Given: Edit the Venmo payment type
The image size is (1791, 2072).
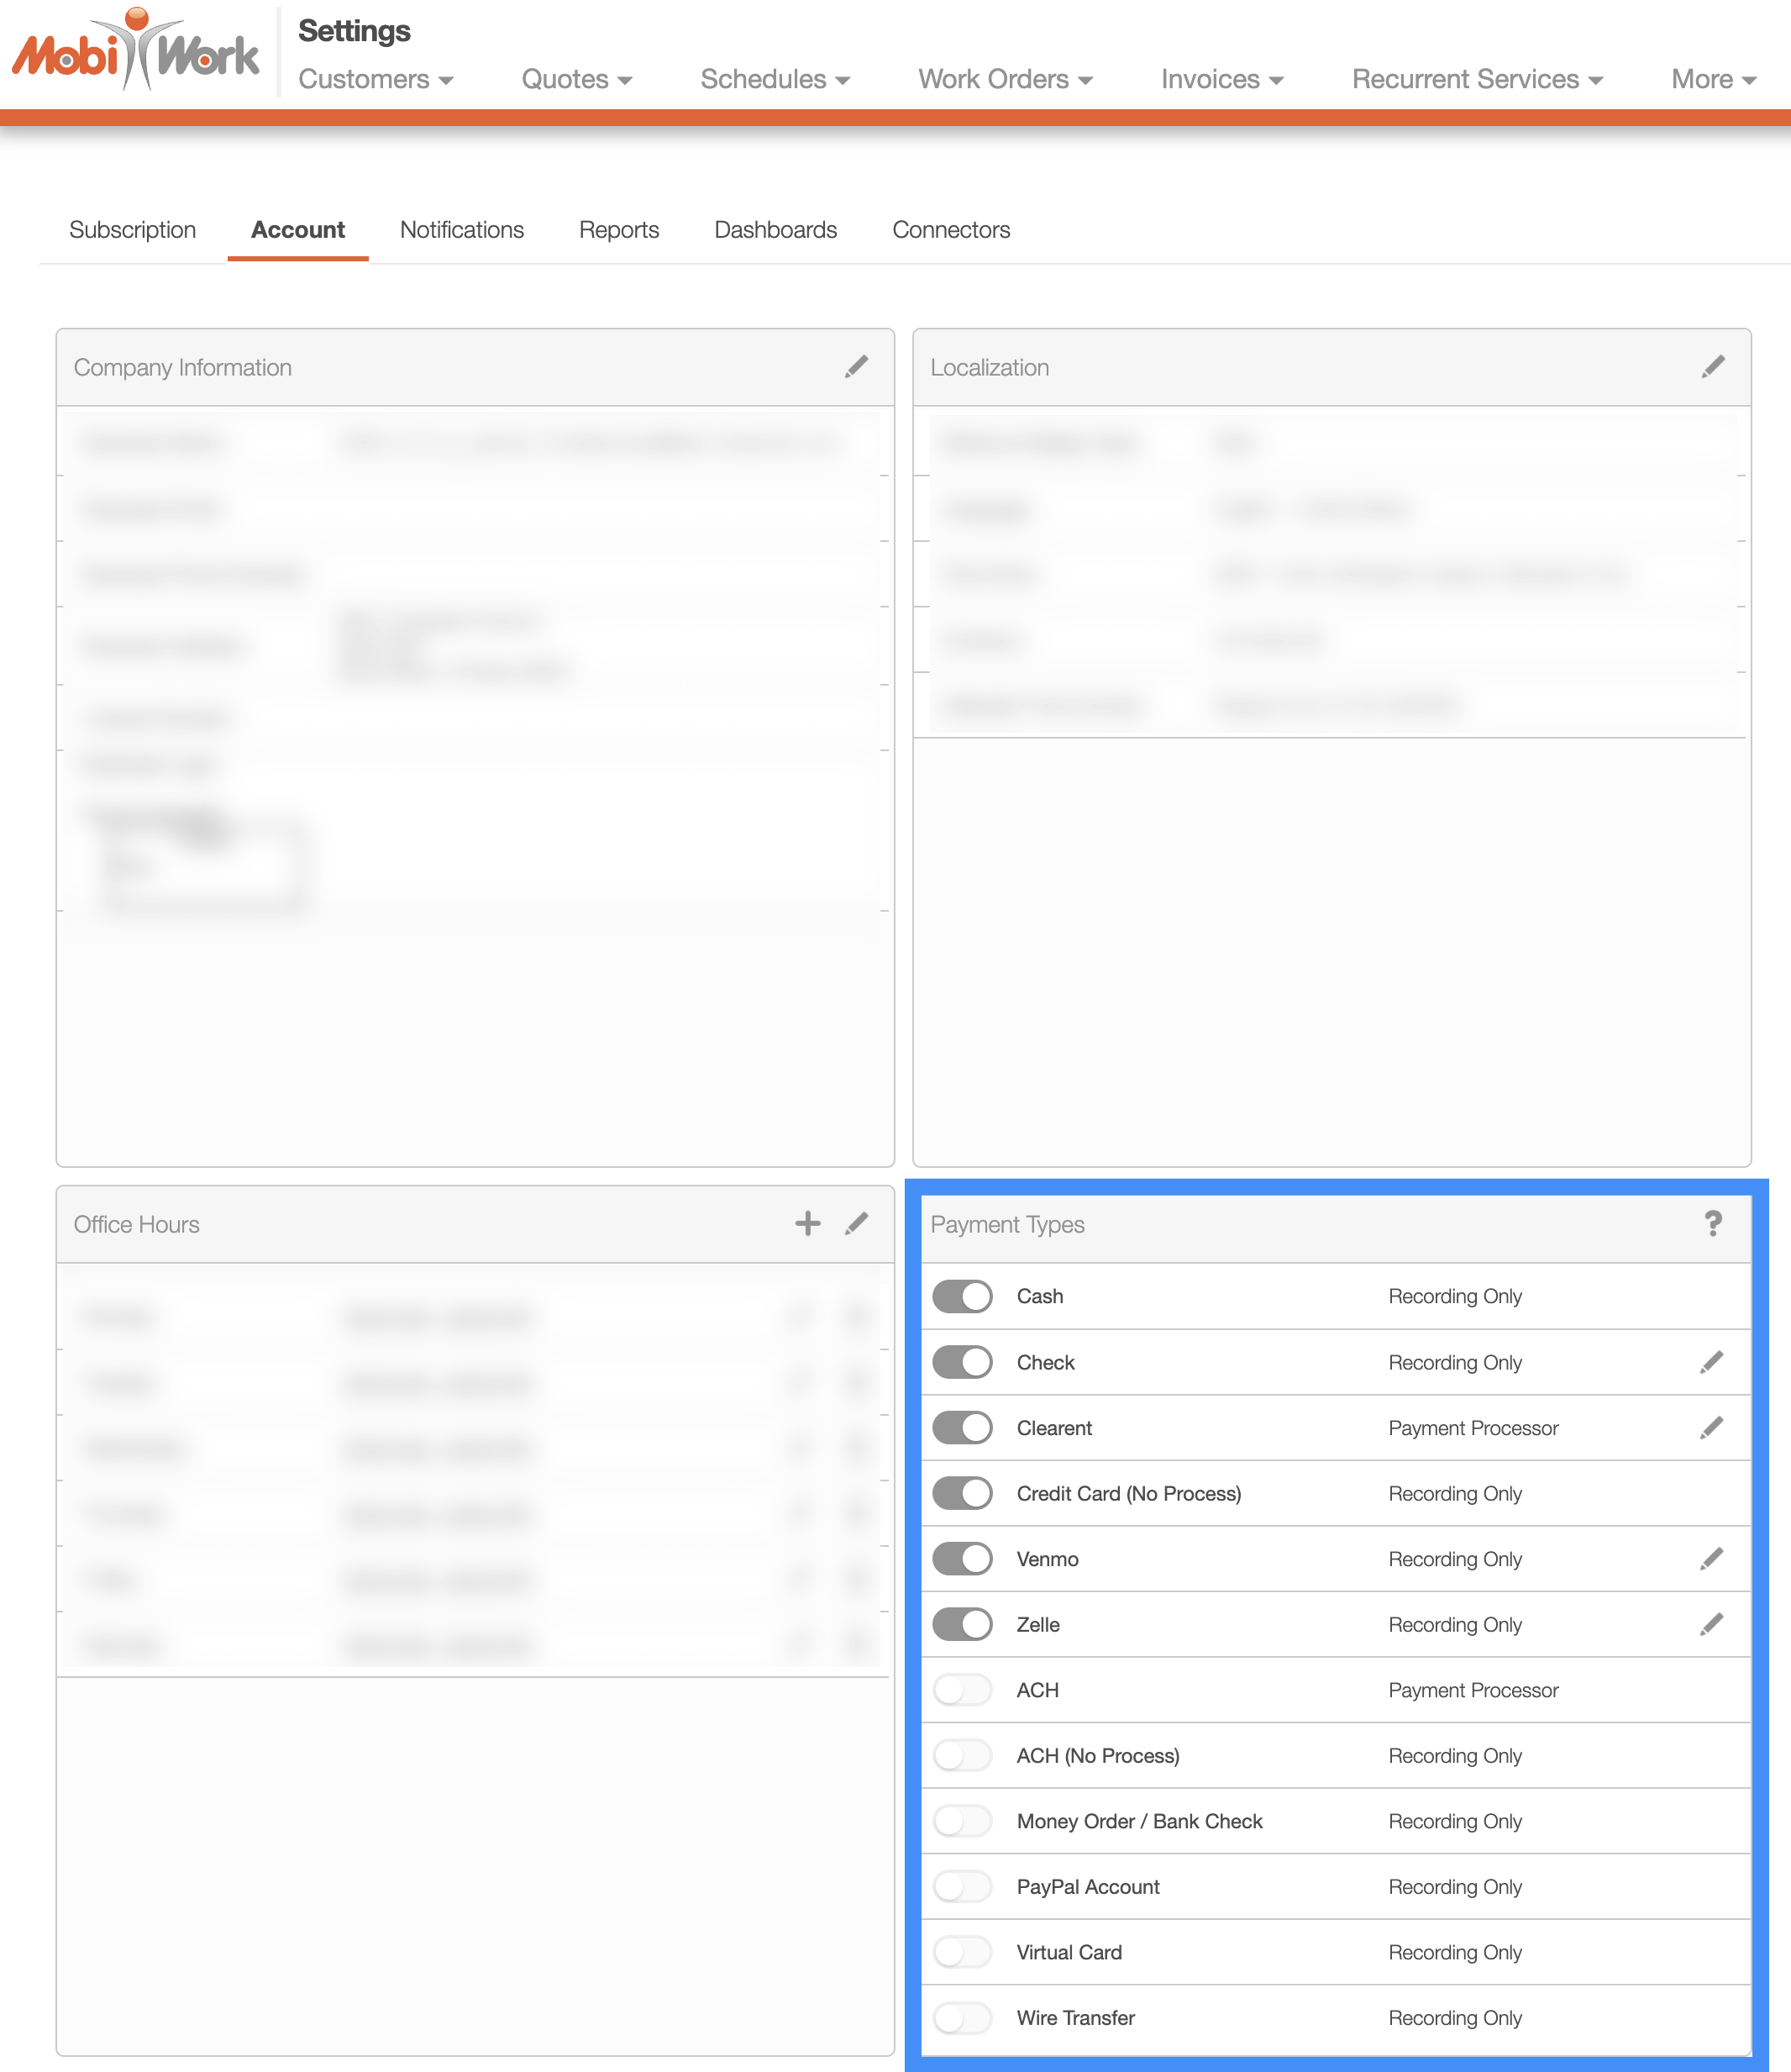Looking at the screenshot, I should tap(1711, 1559).
